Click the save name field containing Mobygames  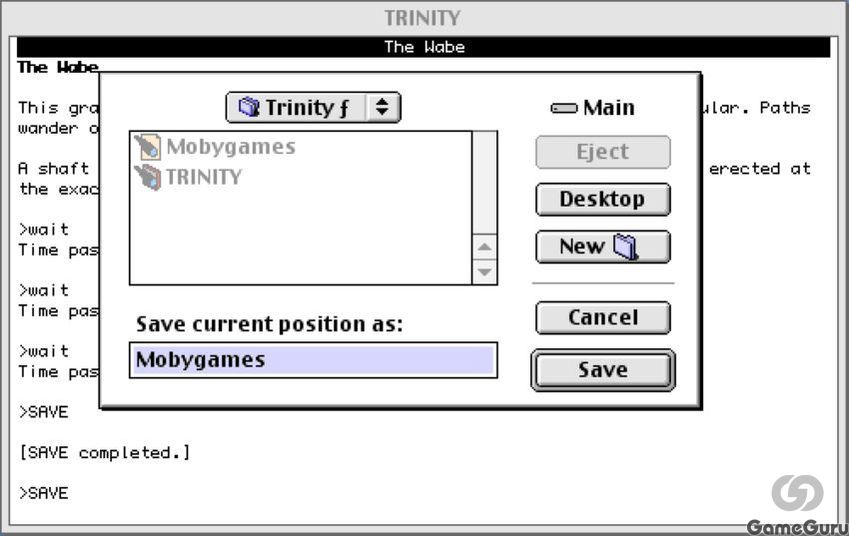pos(313,360)
